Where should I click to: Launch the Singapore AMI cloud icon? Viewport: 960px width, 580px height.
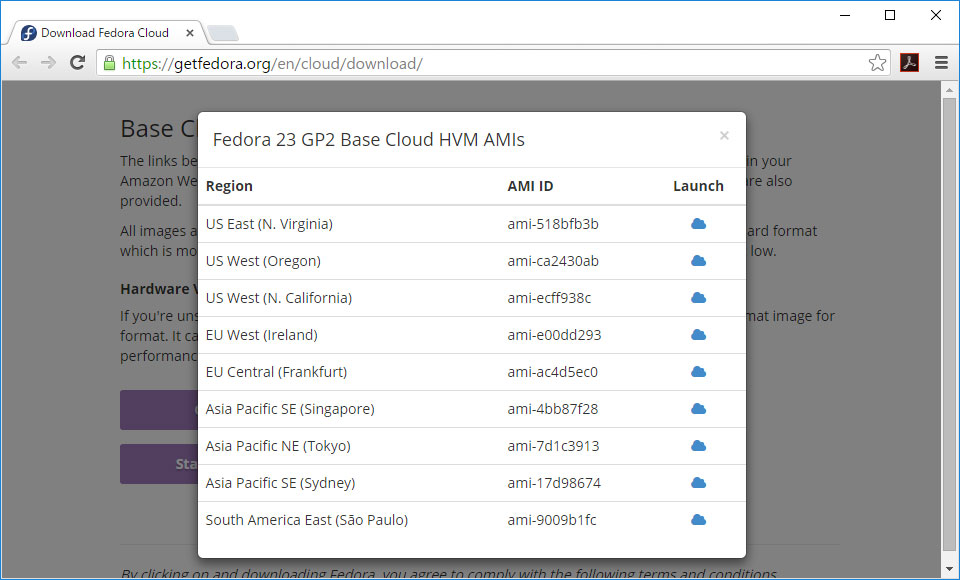(698, 409)
